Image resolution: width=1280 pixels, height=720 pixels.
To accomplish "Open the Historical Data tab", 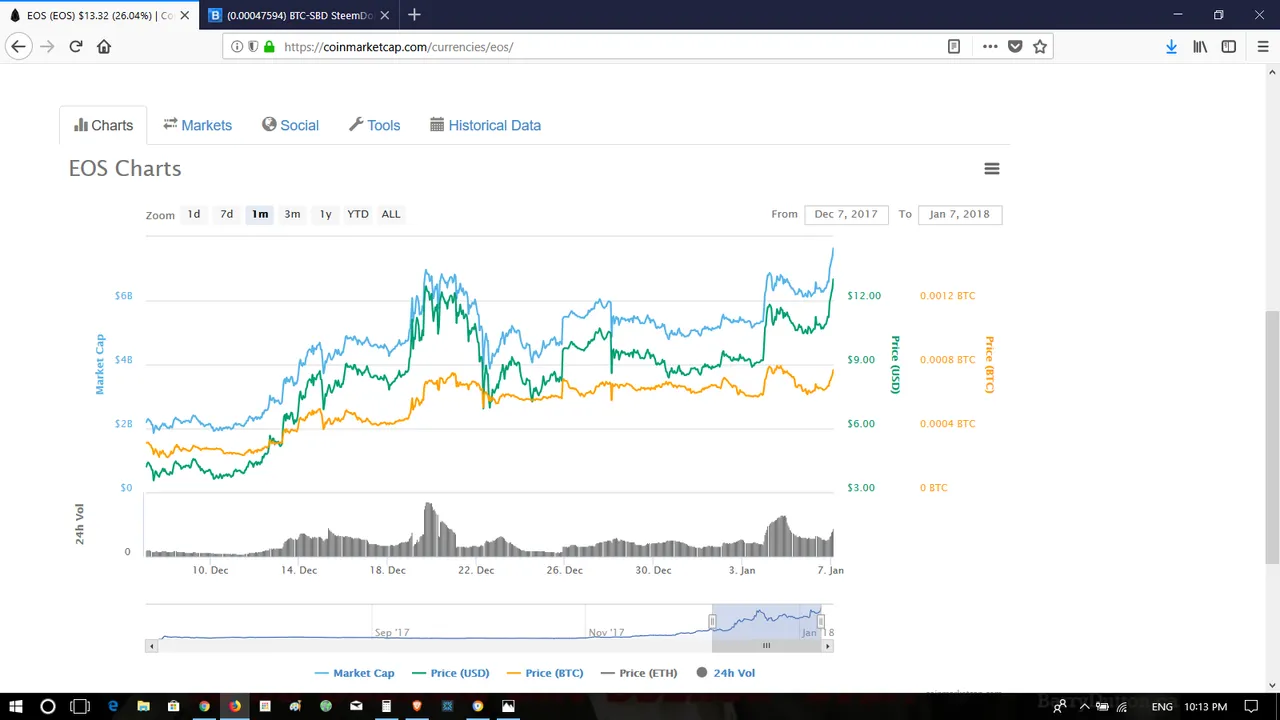I will [485, 125].
